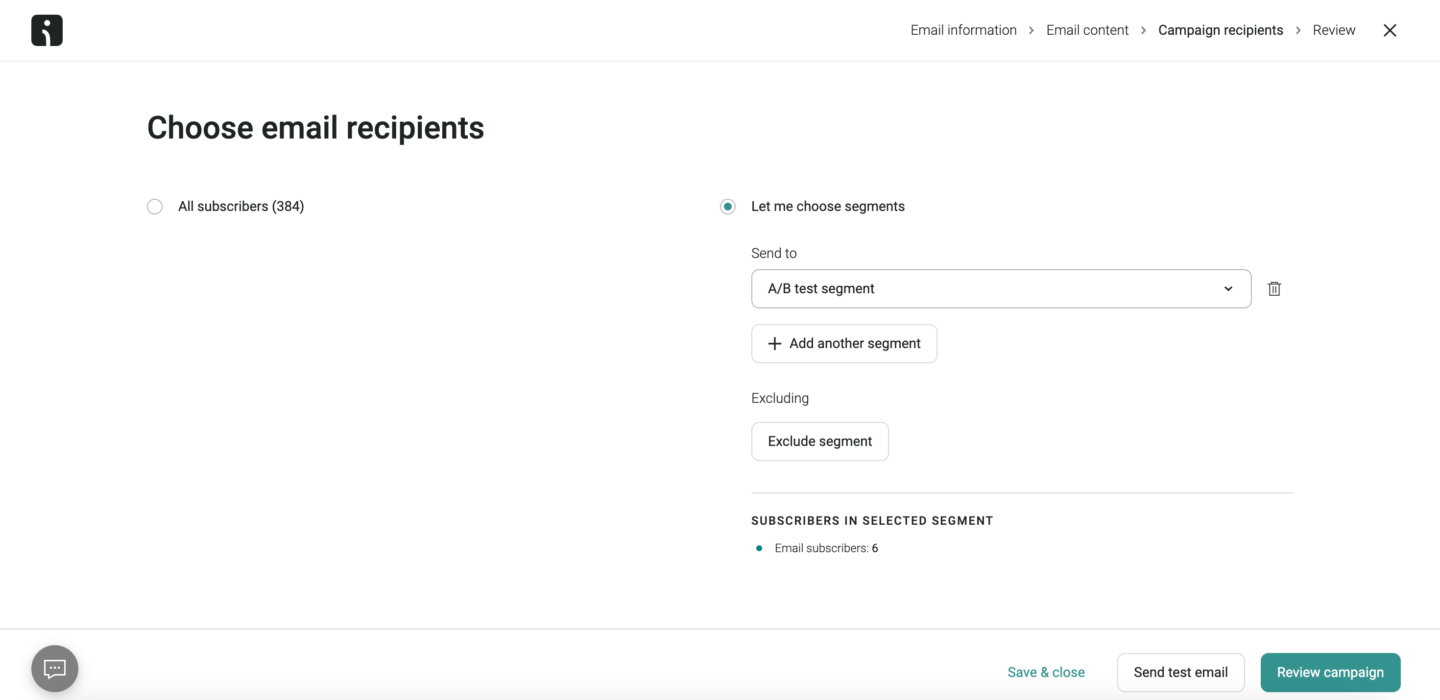
Task: Go back to the Email content step
Action: coord(1087,30)
